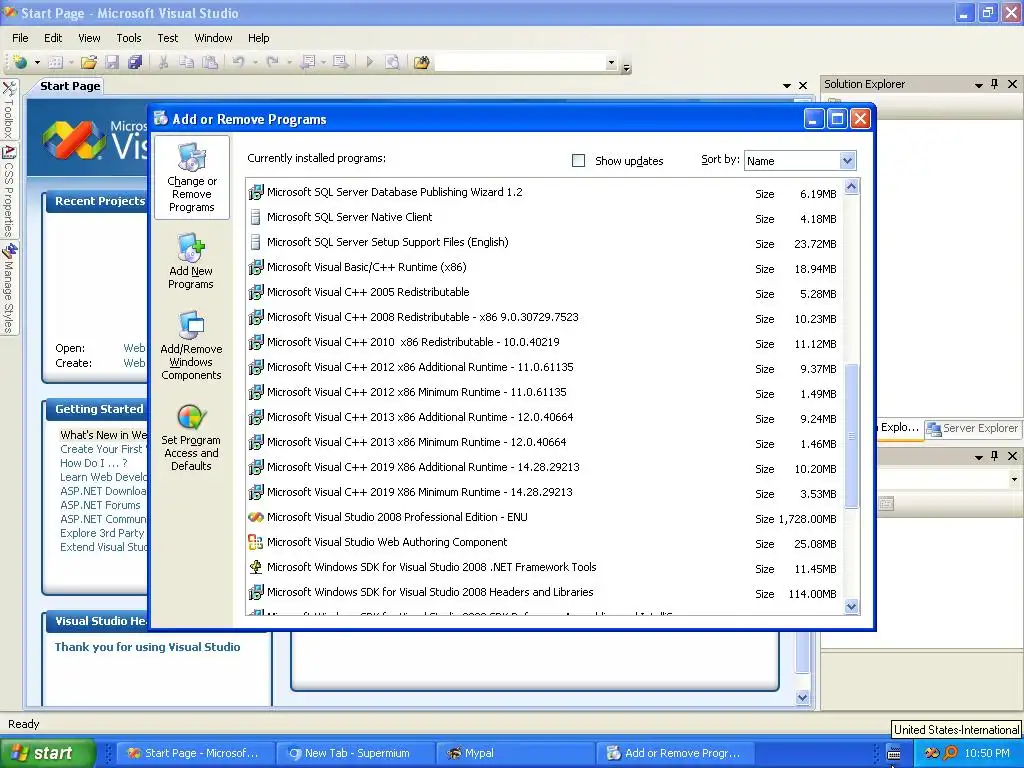Select Microsoft Visual Basic/C++ Runtime (x86)
Image resolution: width=1024 pixels, height=768 pixels.
(x=544, y=268)
